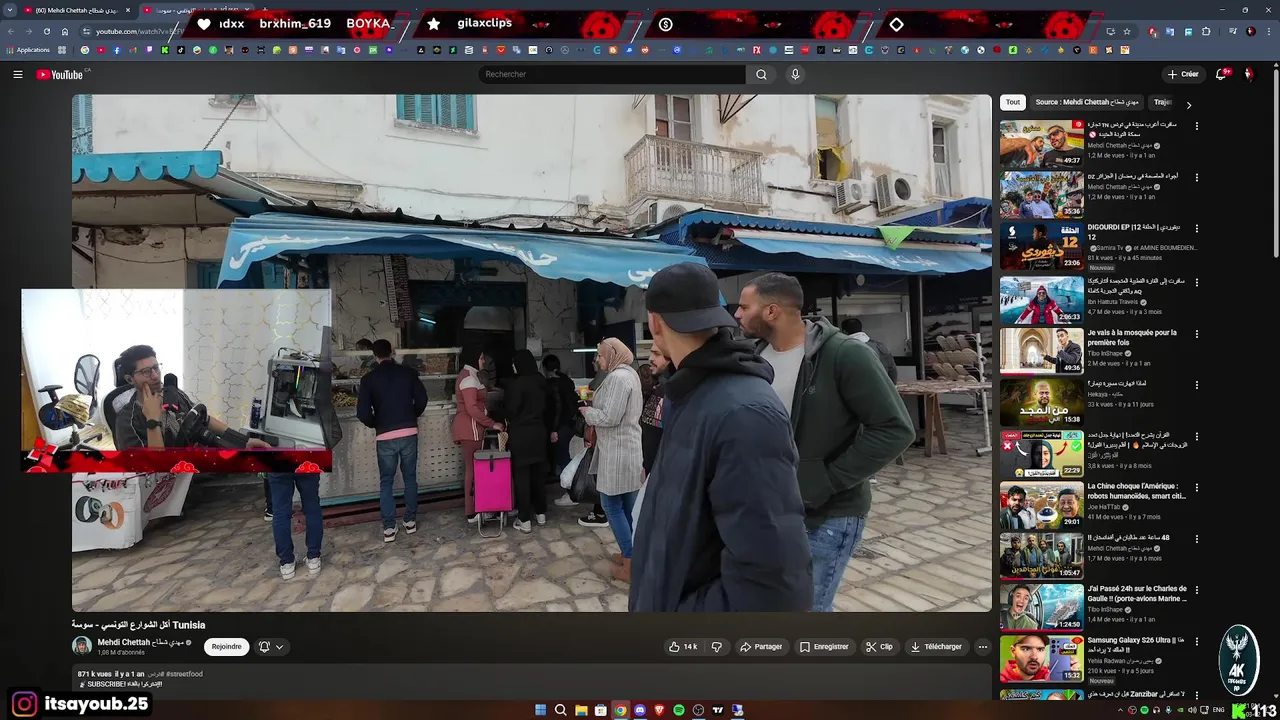Switch to the first Mehdi Chettah browser tab
Screen dimensions: 1280x720
click(x=77, y=10)
